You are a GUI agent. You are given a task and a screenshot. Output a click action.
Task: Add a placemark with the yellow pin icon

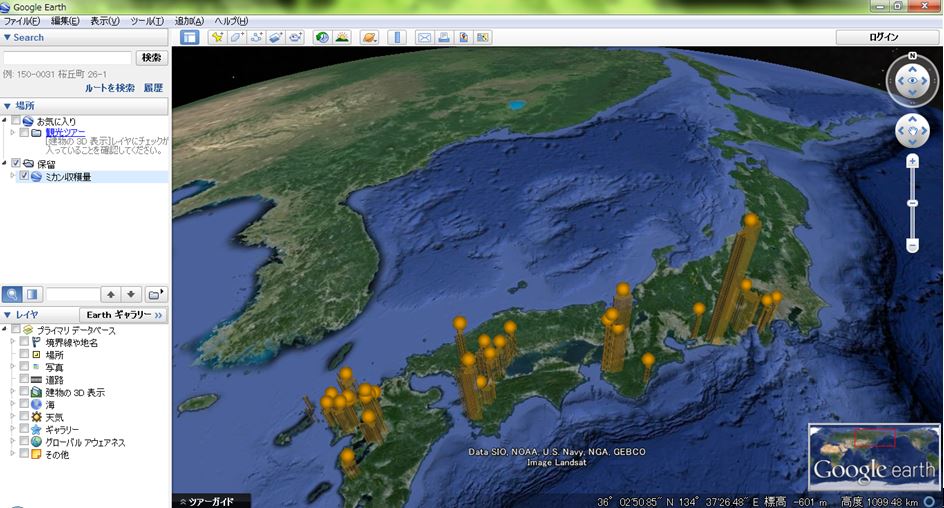point(217,37)
